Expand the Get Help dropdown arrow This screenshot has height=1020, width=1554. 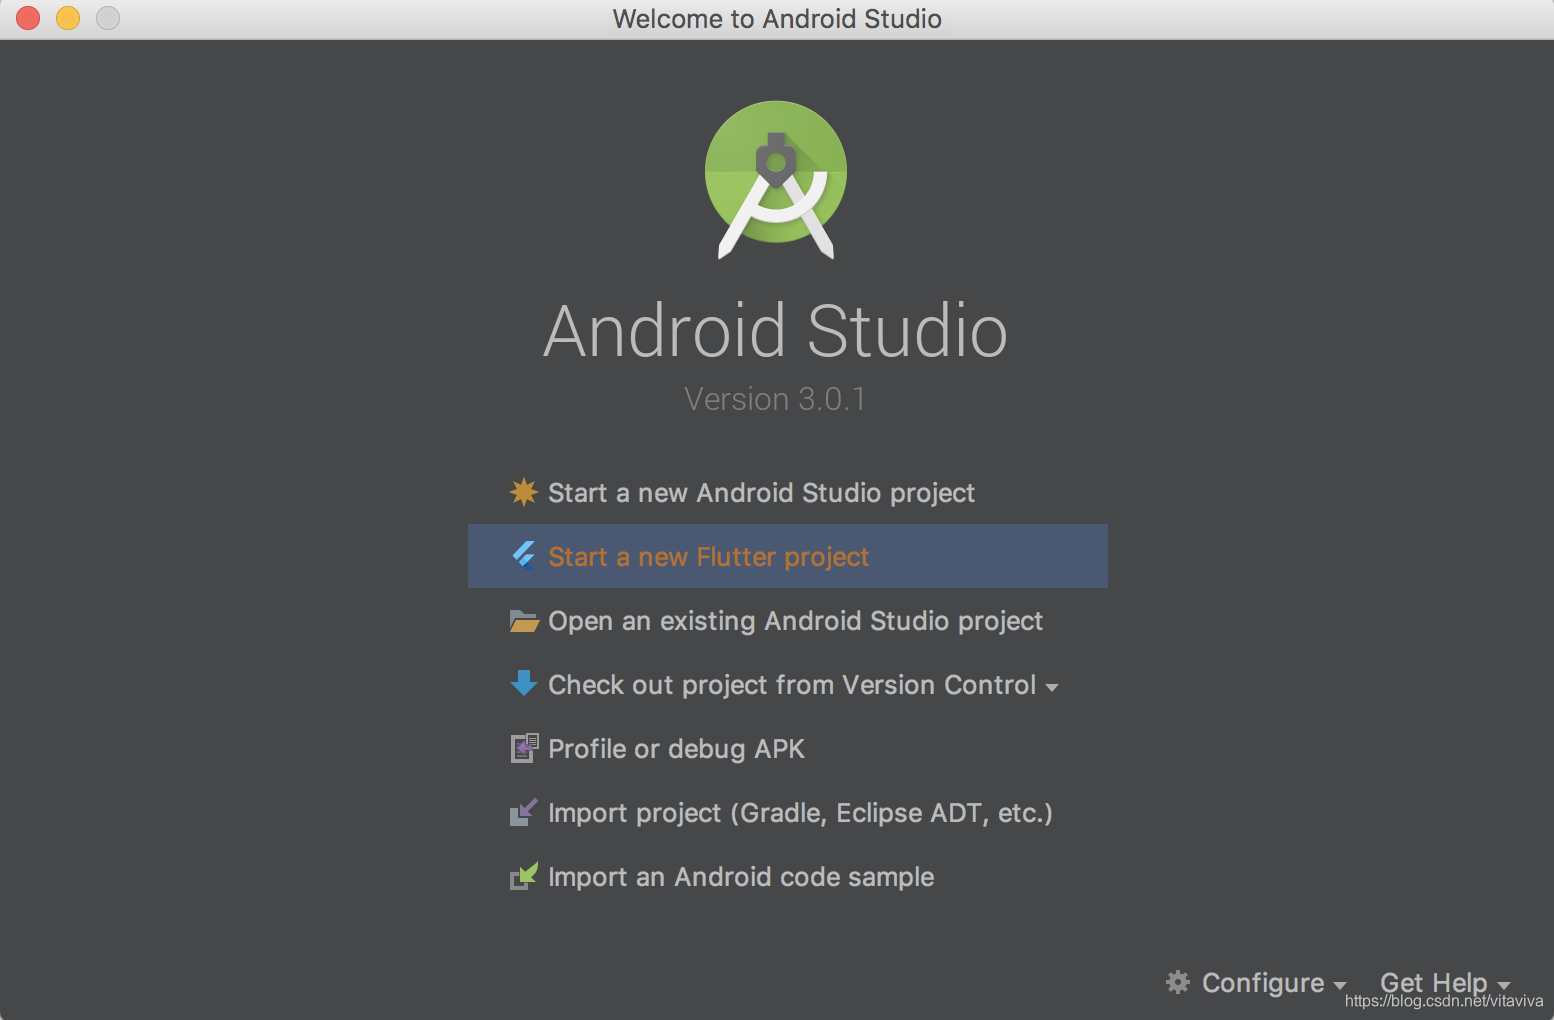pos(1504,987)
